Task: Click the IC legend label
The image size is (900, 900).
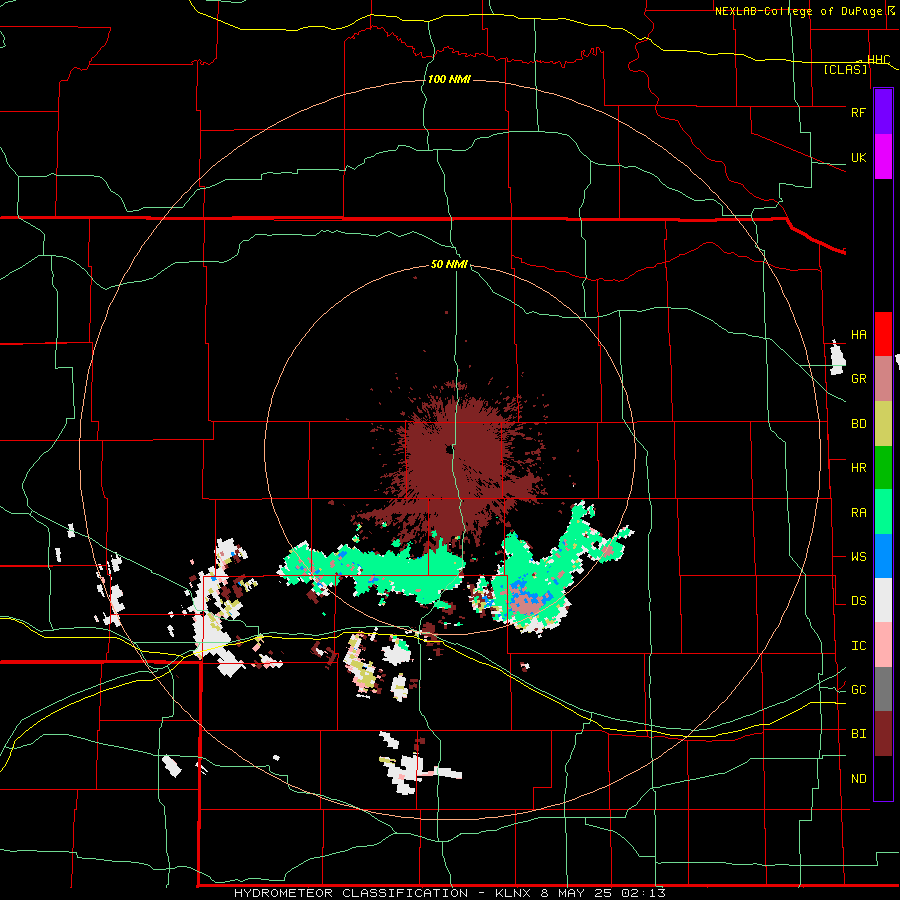Action: tap(858, 646)
